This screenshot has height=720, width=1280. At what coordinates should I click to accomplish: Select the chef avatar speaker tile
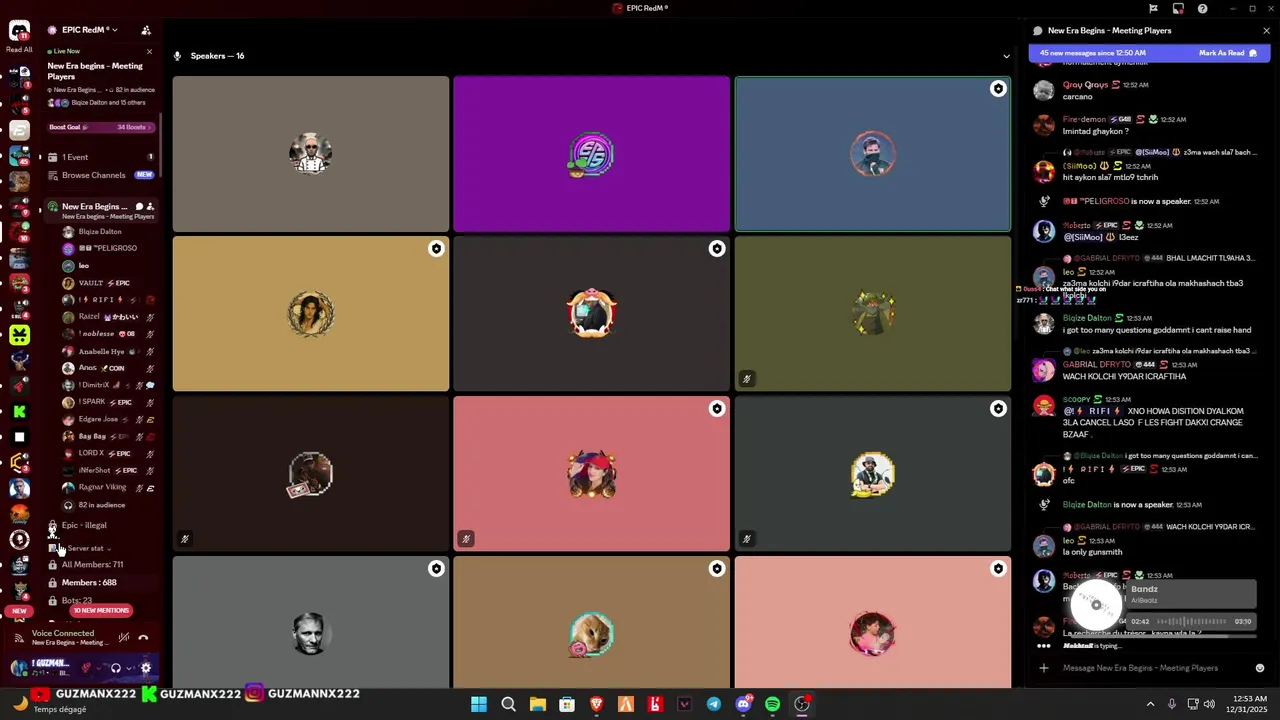311,154
